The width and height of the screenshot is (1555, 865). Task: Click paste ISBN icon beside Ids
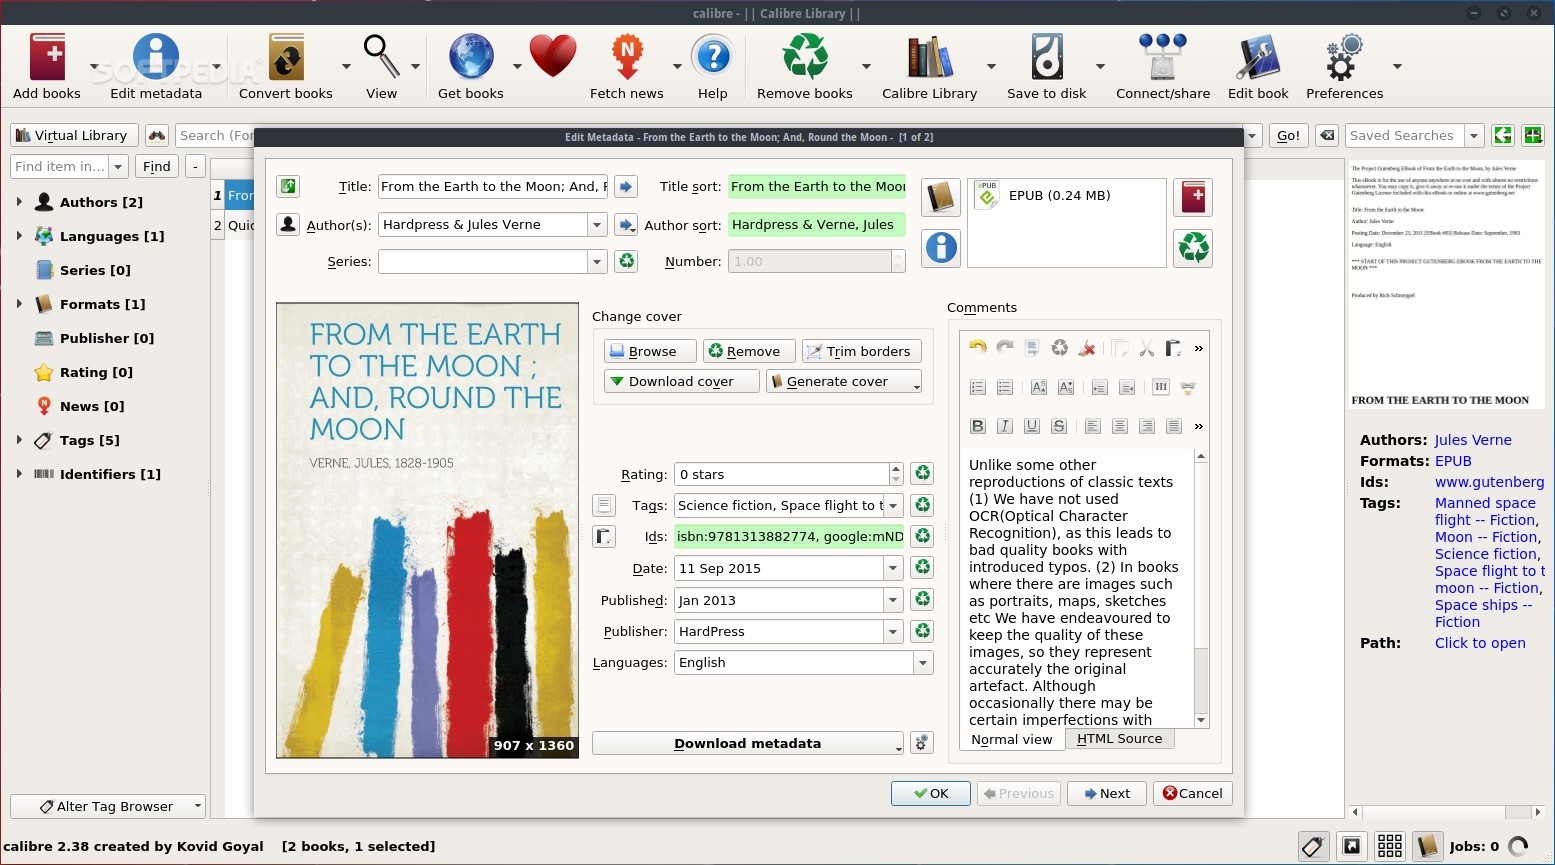(604, 536)
